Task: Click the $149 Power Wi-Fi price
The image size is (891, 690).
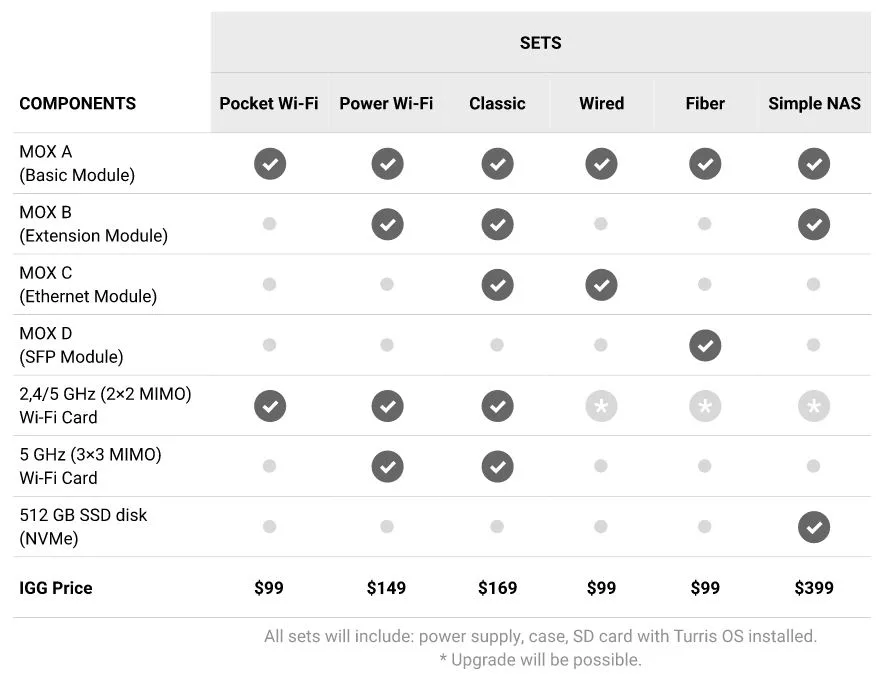Action: point(386,588)
